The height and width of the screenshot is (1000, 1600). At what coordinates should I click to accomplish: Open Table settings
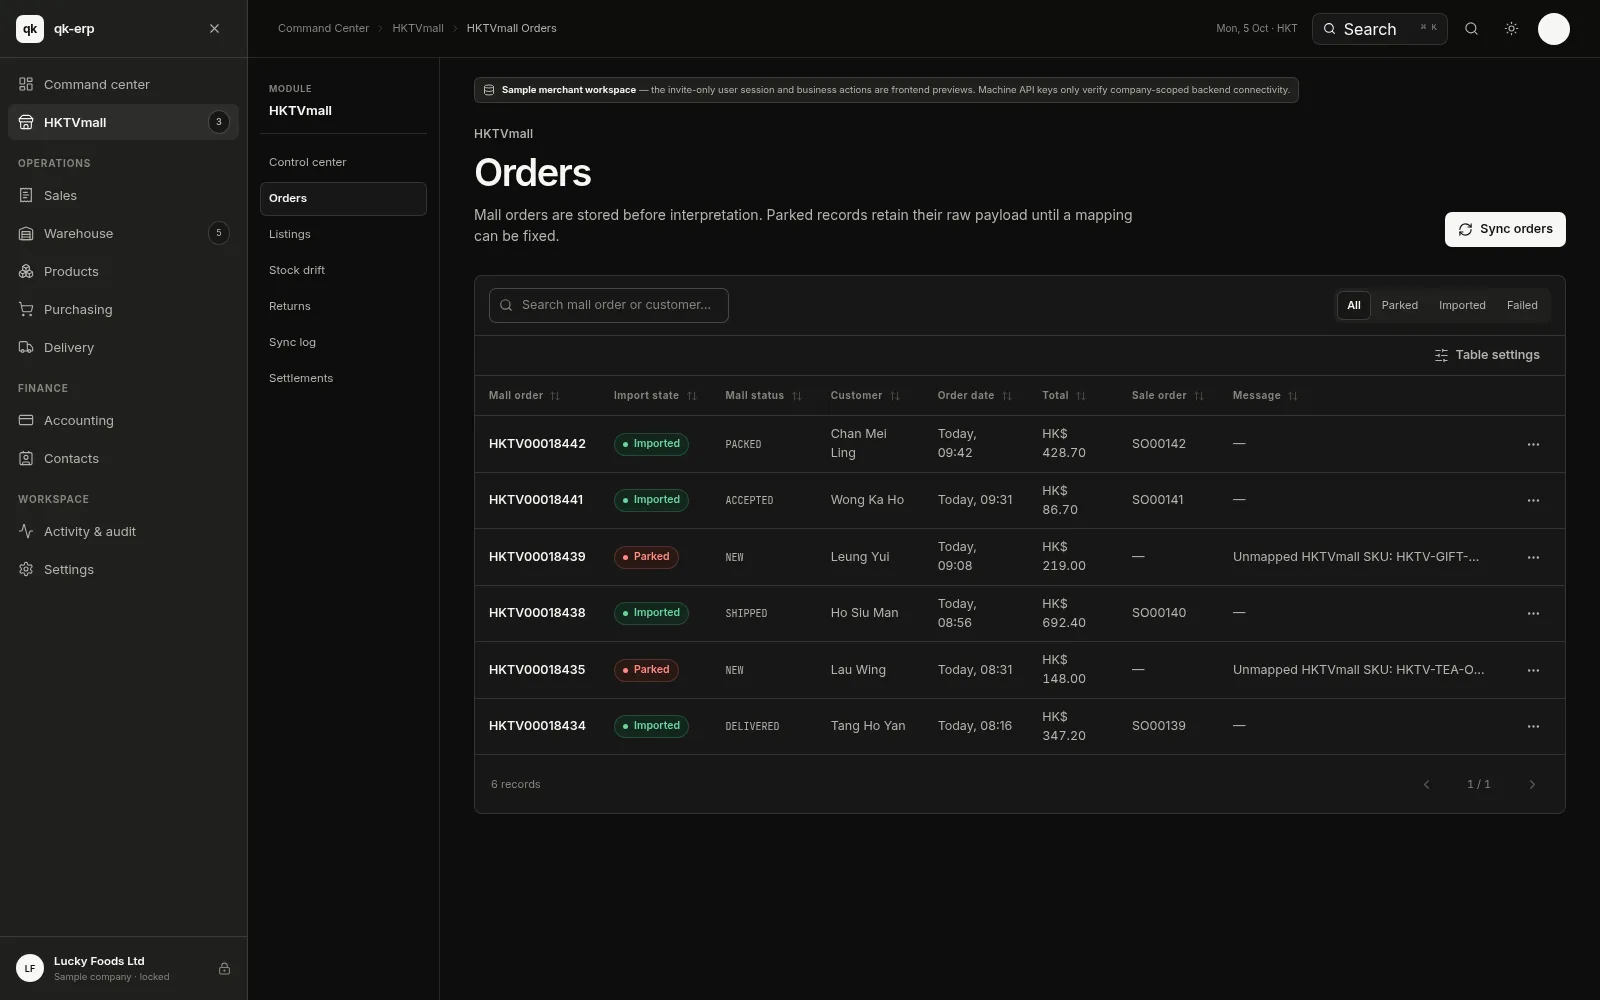1487,355
